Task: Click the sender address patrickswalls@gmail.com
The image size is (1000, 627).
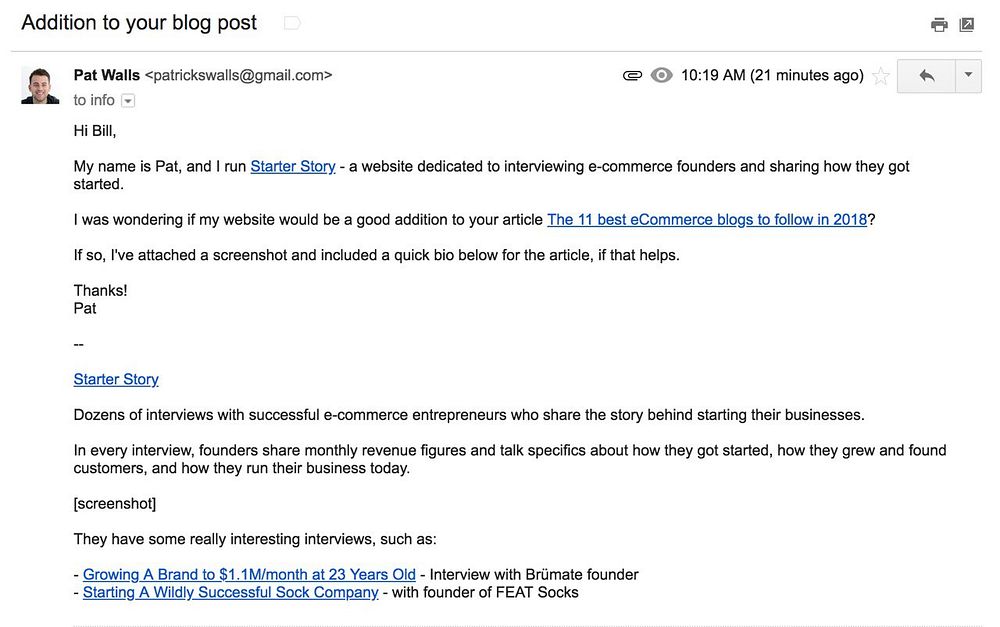Action: (238, 75)
